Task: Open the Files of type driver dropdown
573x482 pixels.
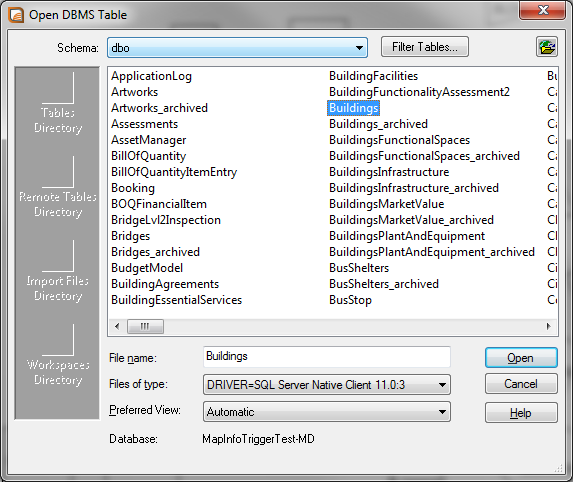Action: click(327, 384)
